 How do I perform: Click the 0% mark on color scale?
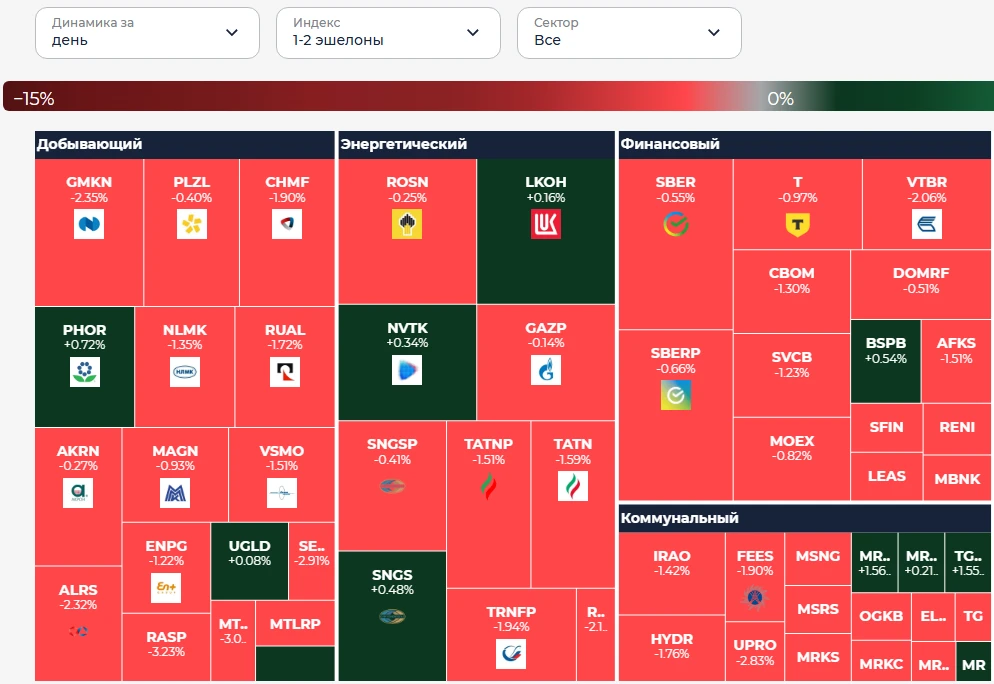(780, 98)
